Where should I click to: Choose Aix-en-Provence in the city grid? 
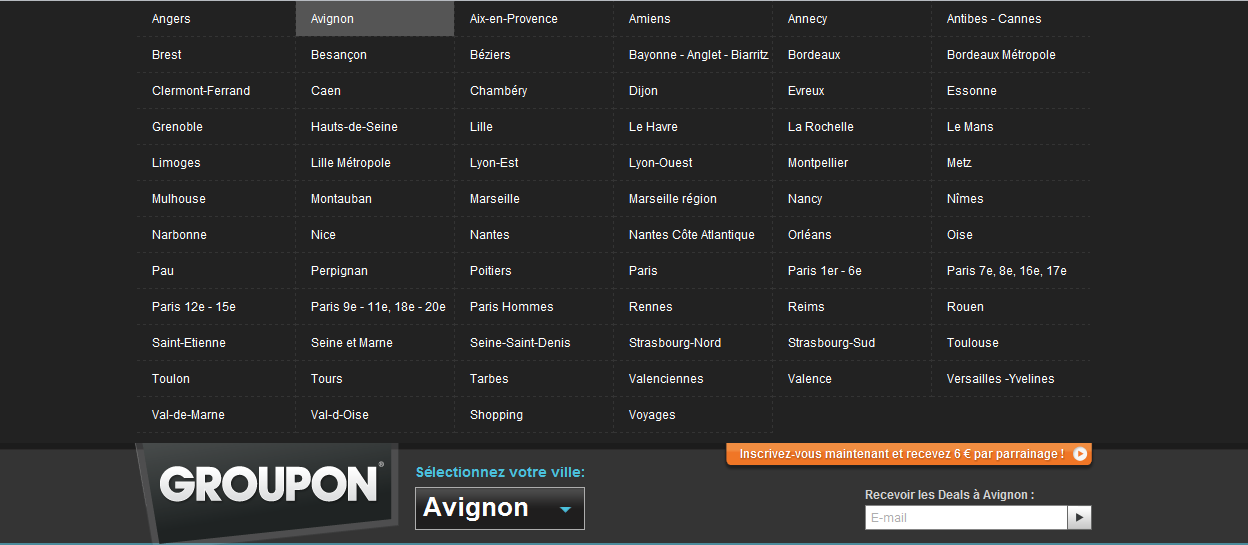pyautogui.click(x=514, y=19)
